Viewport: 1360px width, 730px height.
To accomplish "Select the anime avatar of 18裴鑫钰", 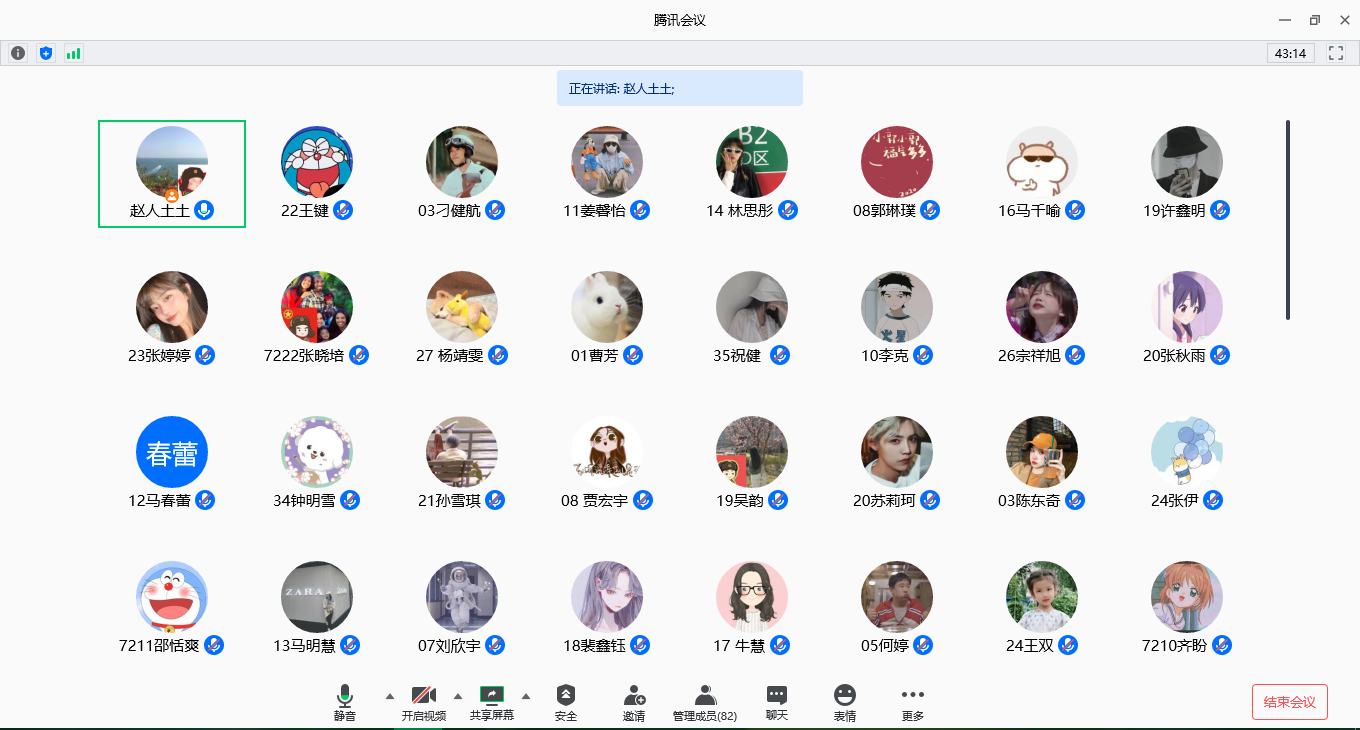I will 607,597.
